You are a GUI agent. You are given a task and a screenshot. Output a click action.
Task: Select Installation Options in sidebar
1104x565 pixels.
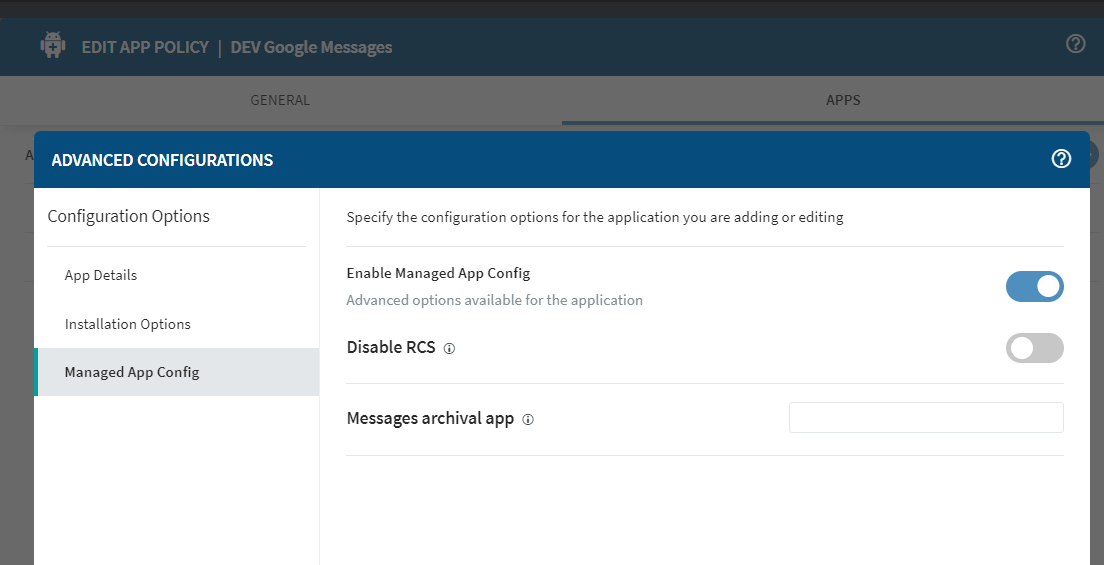coord(127,324)
